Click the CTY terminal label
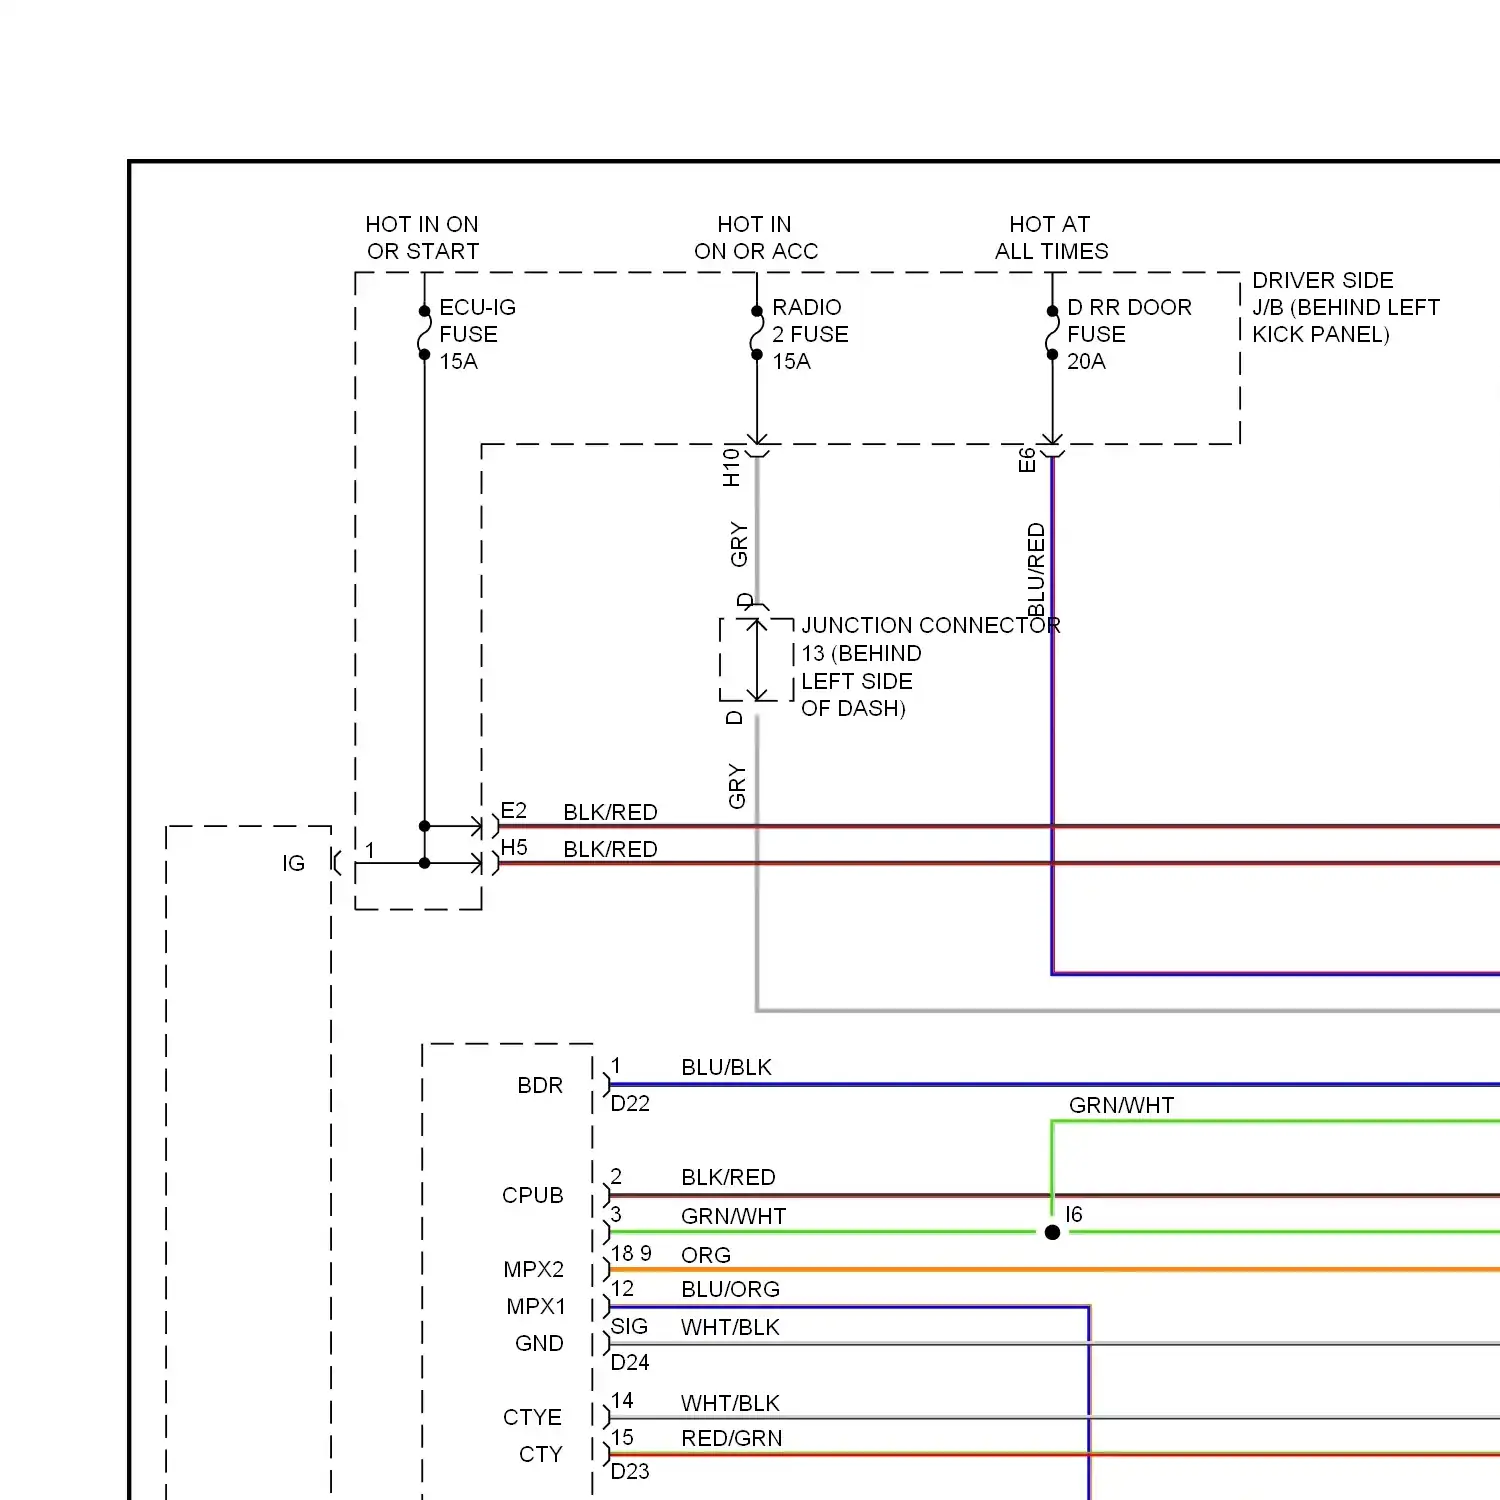The height and width of the screenshot is (1500, 1500). 540,1454
